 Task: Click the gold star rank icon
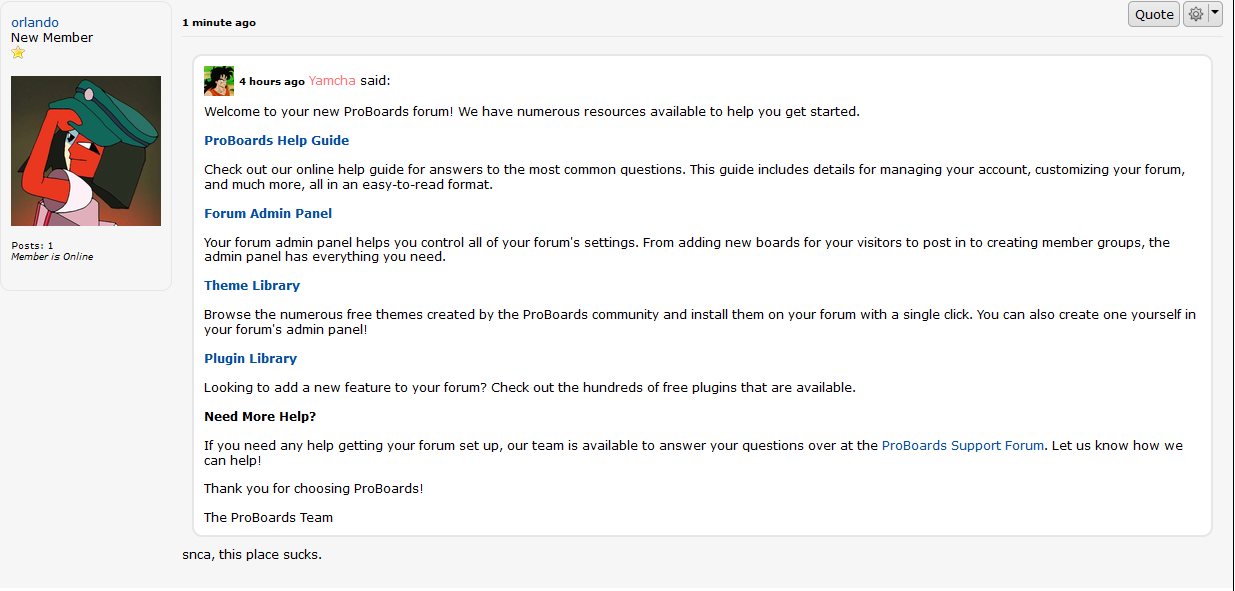tap(18, 53)
